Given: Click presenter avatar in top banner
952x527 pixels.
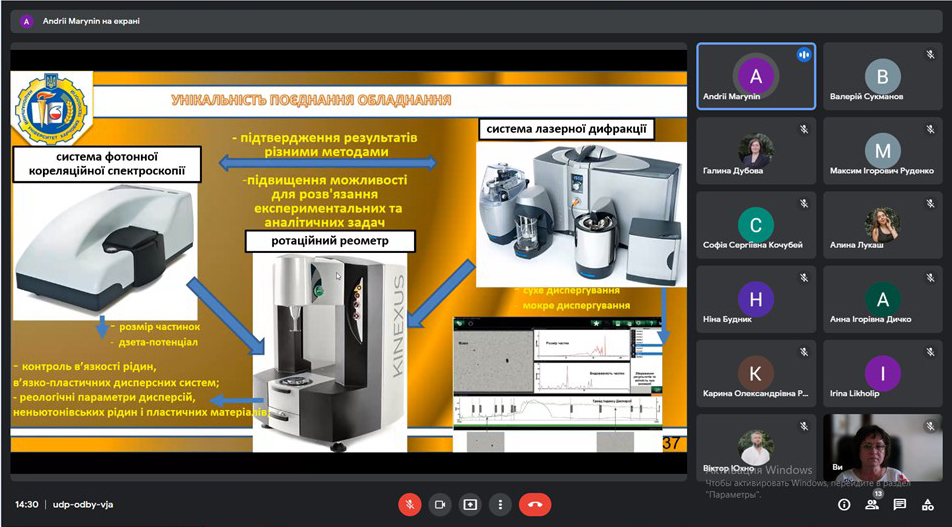Looking at the screenshot, I should [x=26, y=21].
